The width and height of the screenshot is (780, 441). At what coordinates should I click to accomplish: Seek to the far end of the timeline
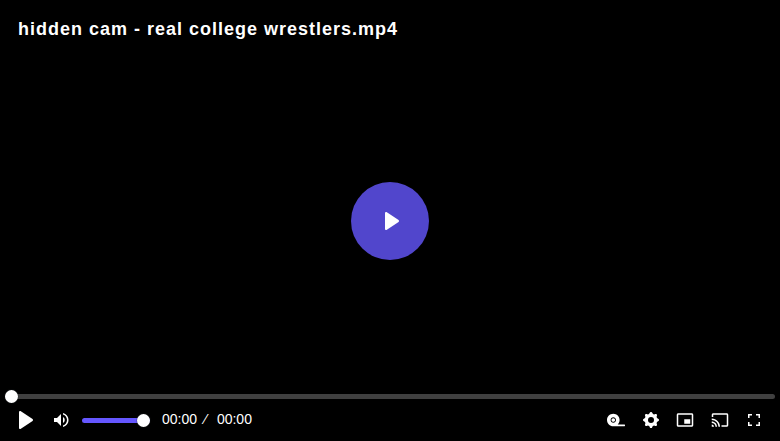coord(773,396)
